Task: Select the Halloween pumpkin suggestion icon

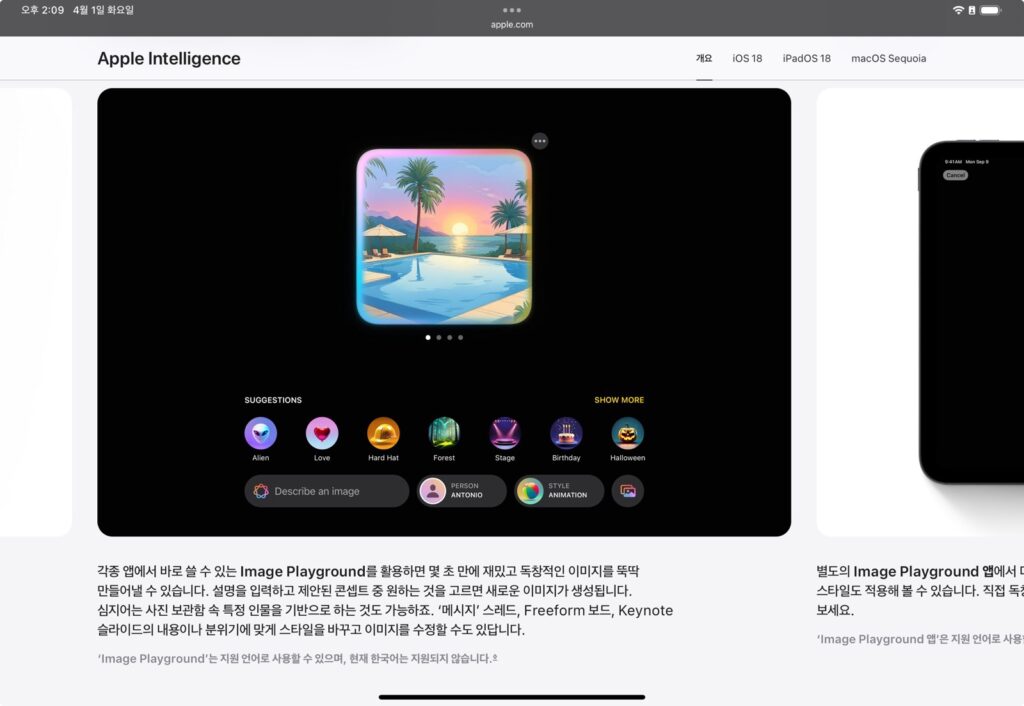Action: (628, 433)
